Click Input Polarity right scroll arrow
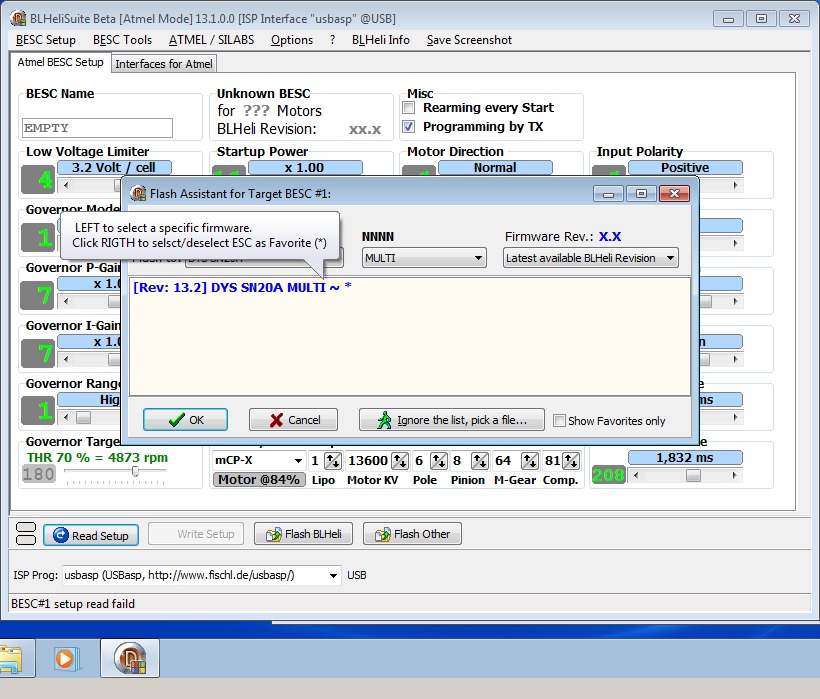 (735, 185)
